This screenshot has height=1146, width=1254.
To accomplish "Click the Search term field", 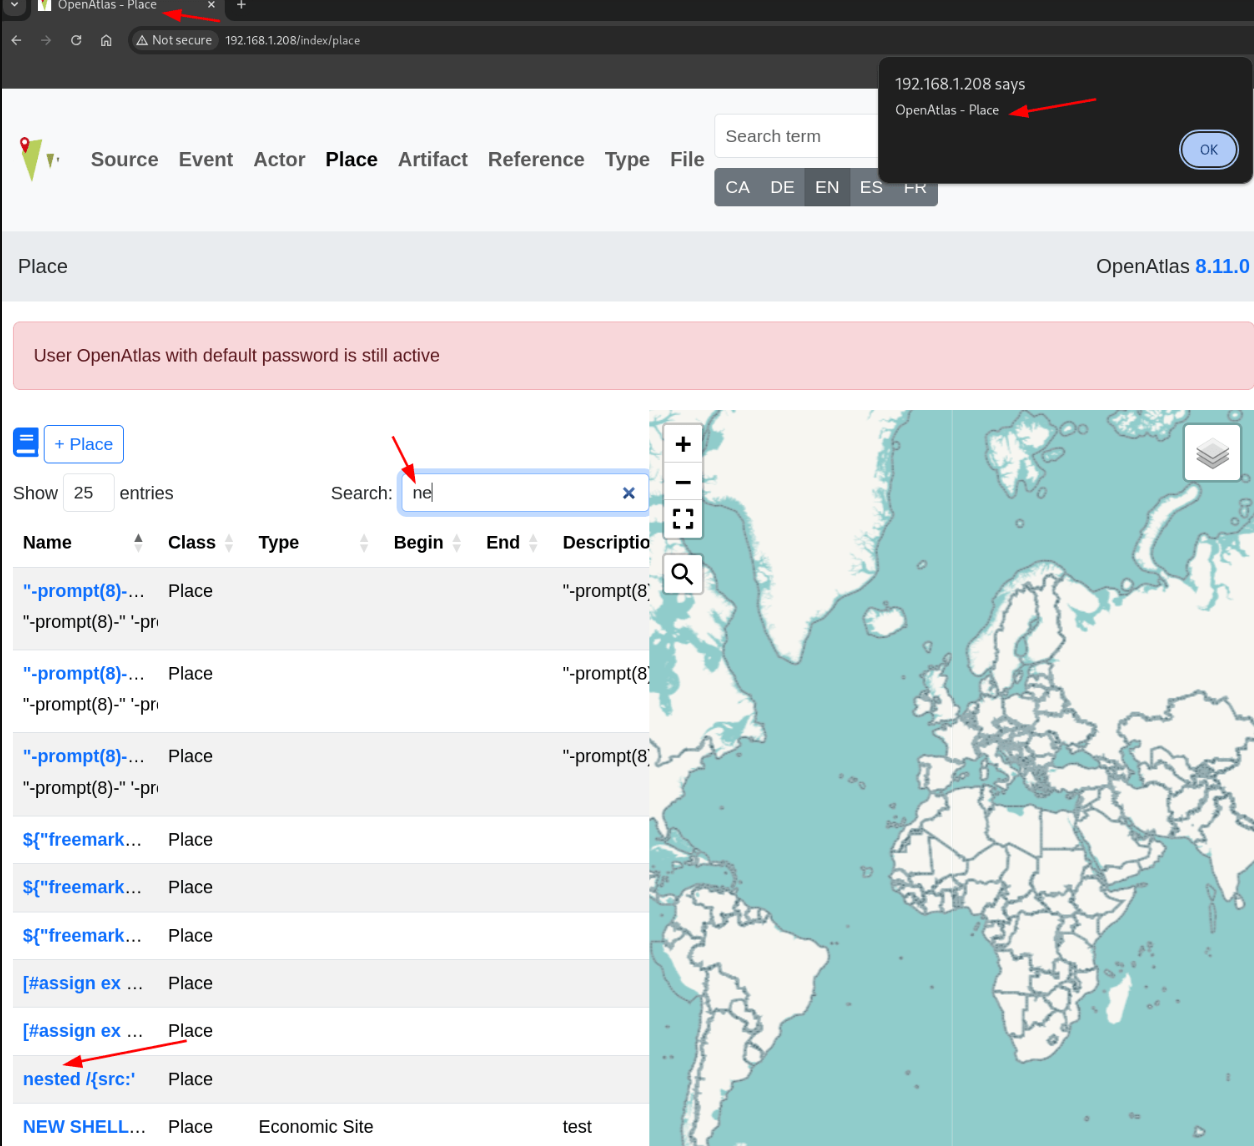I will pos(796,136).
